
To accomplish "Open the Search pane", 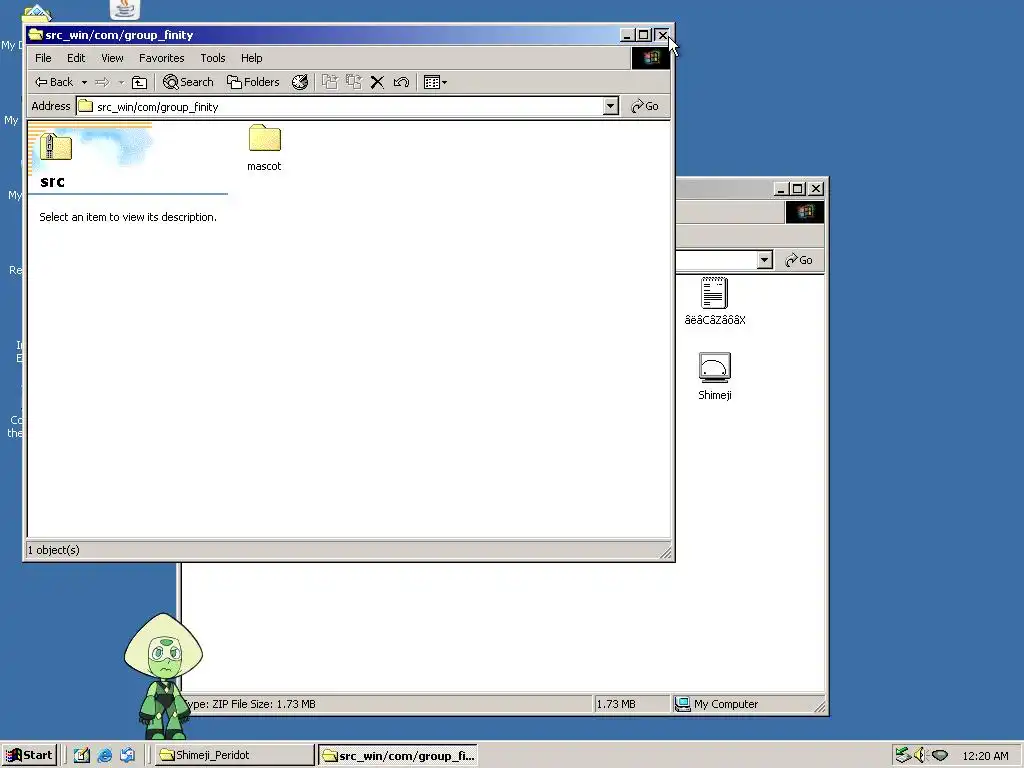I will [188, 82].
